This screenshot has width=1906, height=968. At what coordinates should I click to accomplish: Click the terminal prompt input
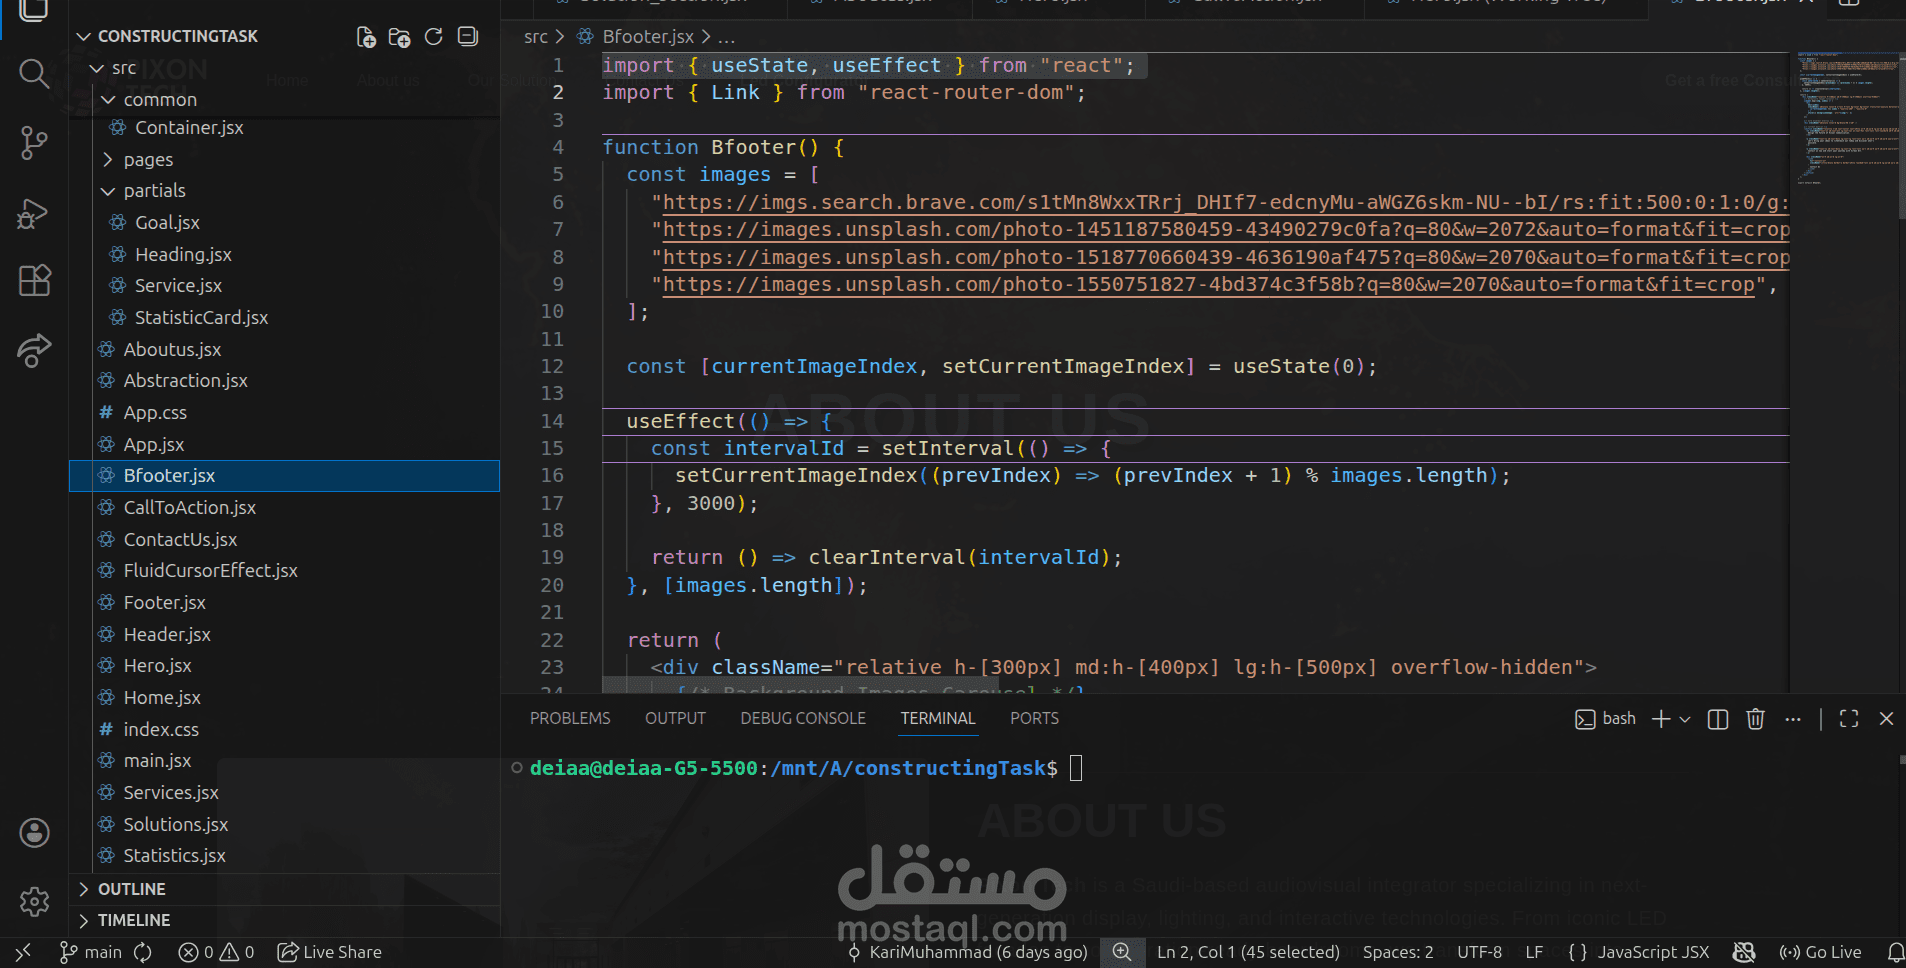coord(1076,768)
